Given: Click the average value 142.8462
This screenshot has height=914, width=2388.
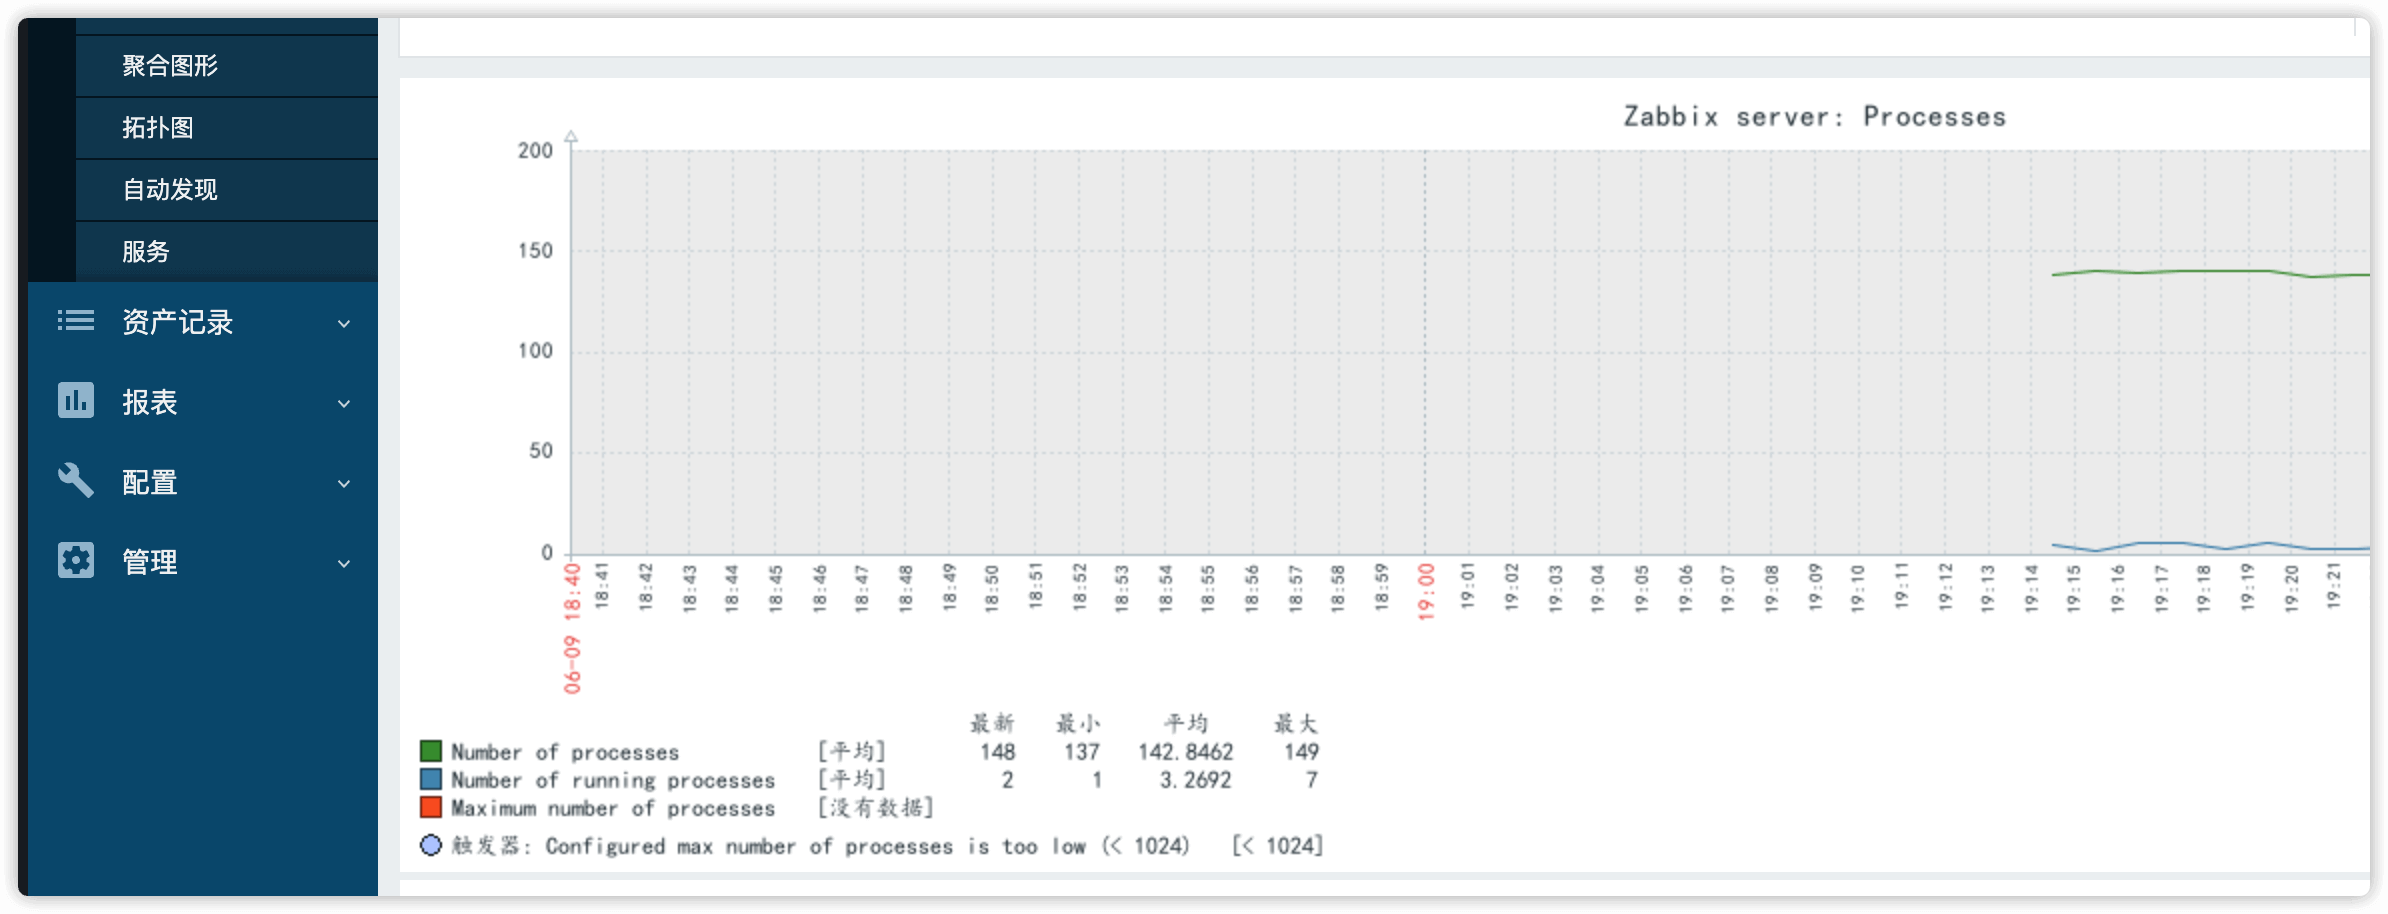Looking at the screenshot, I should (x=1186, y=752).
